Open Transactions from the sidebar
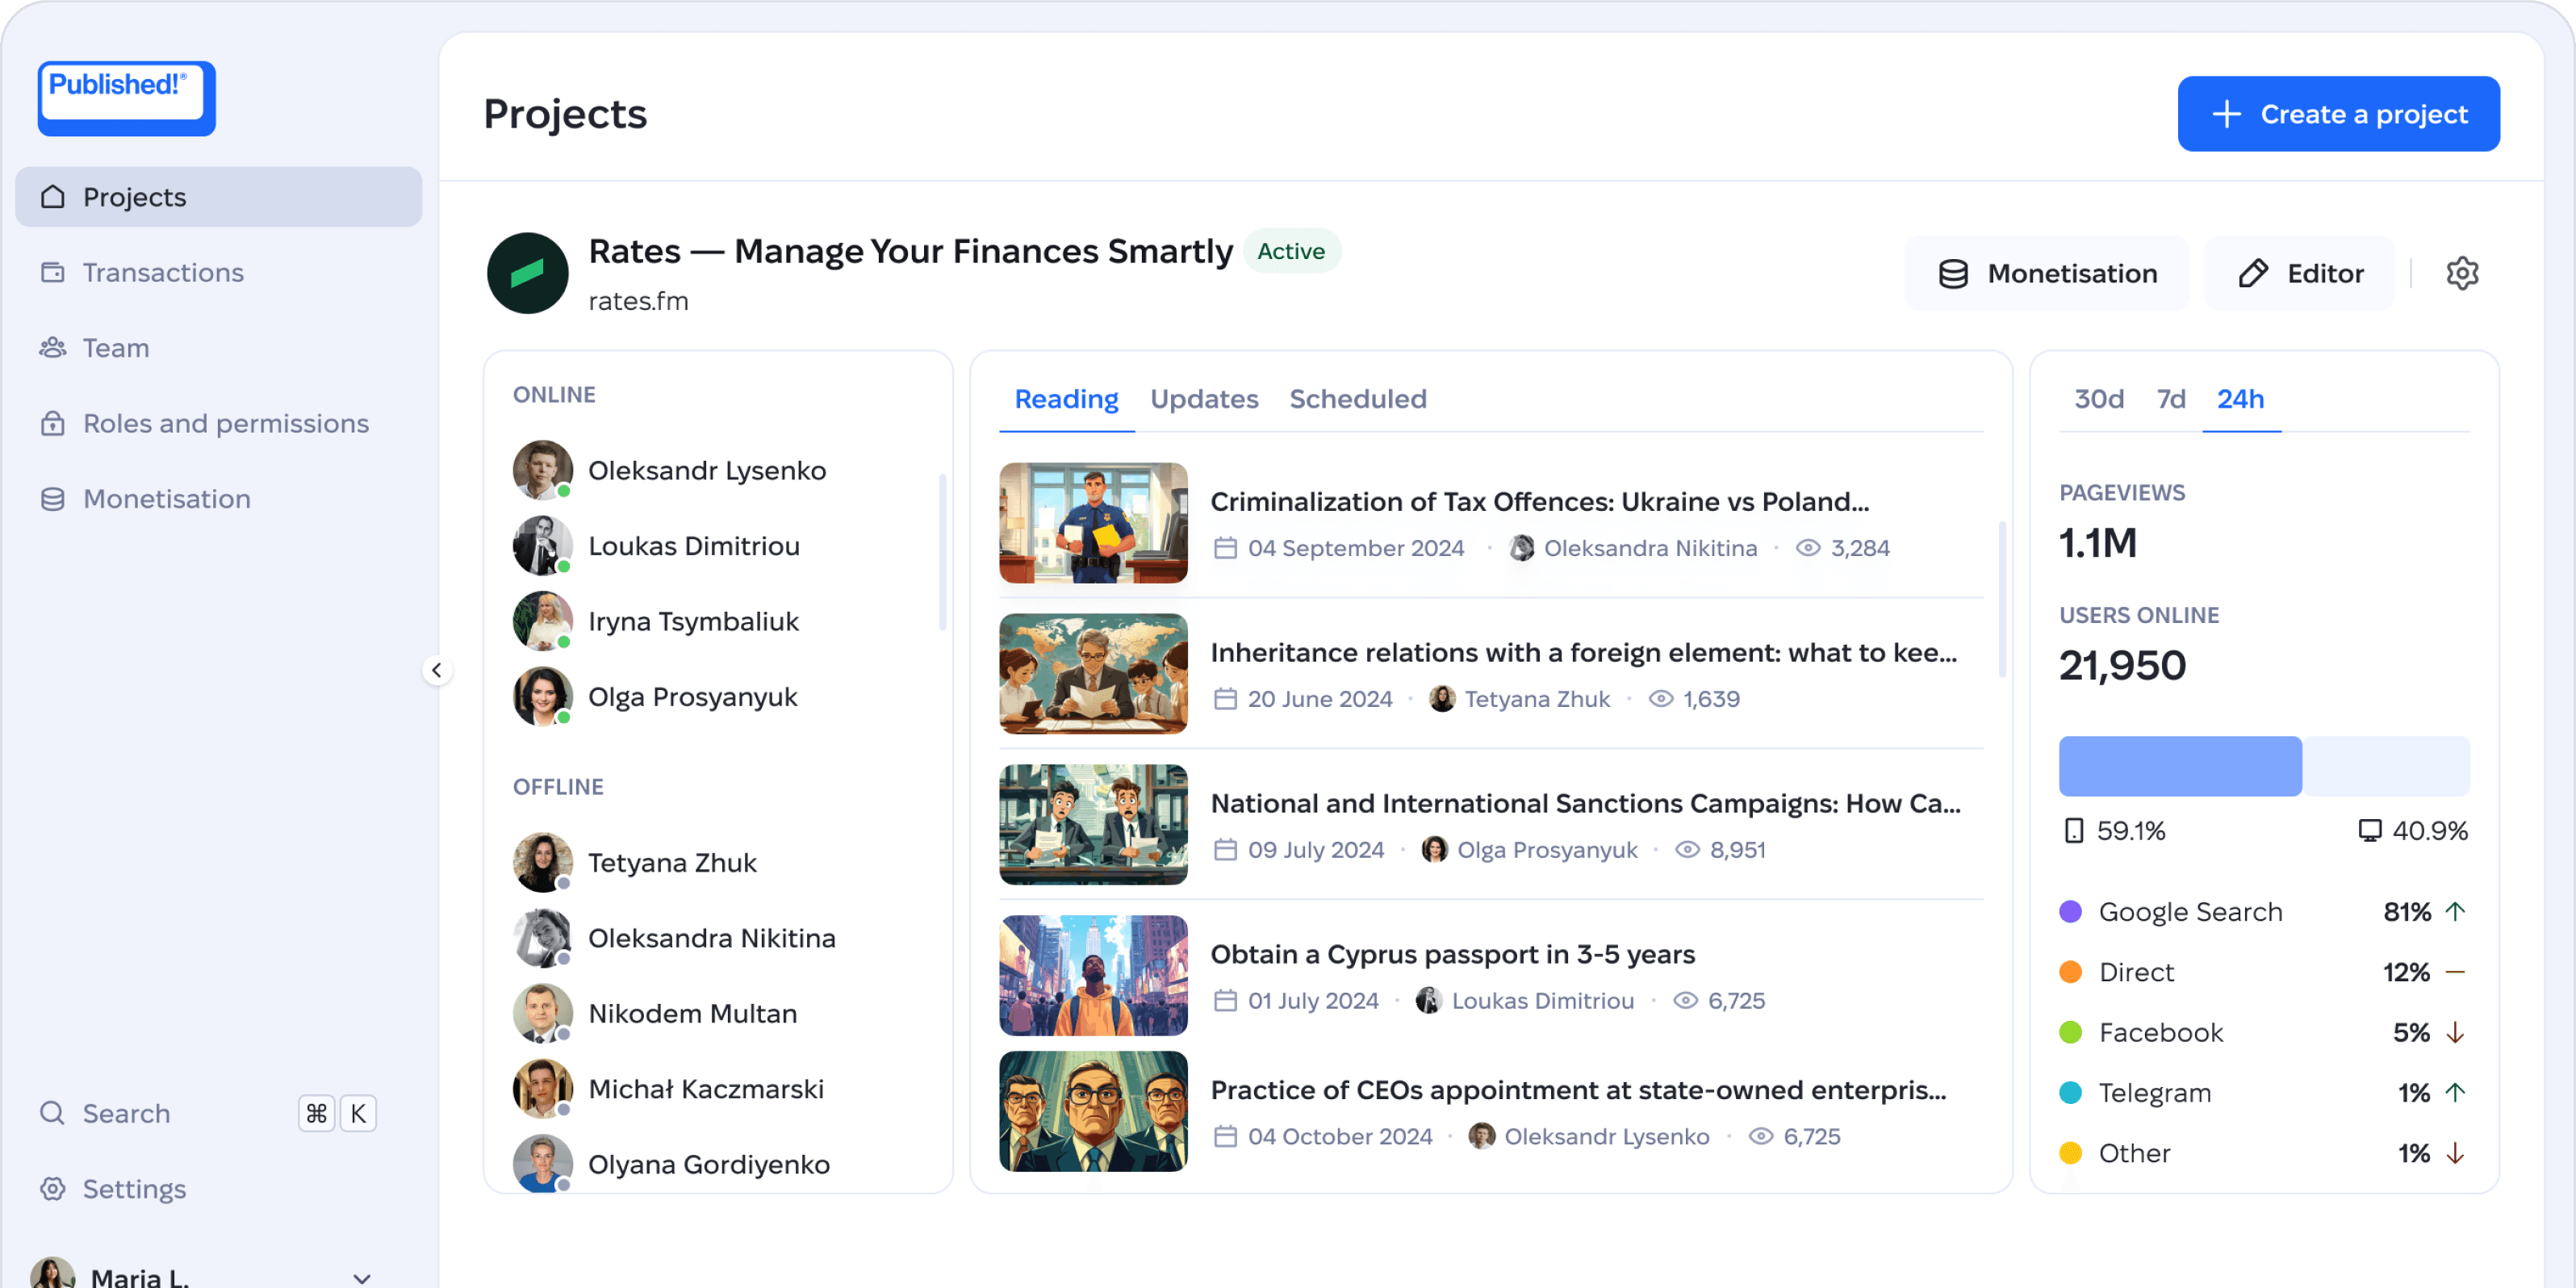This screenshot has height=1288, width=2576. 162,272
